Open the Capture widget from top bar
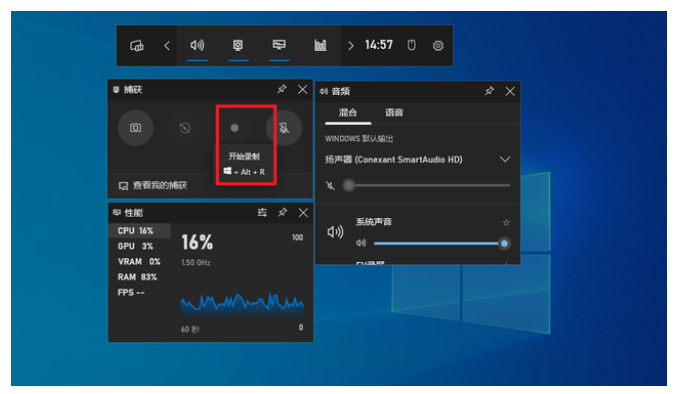Image resolution: width=674 pixels, height=394 pixels. (x=238, y=45)
